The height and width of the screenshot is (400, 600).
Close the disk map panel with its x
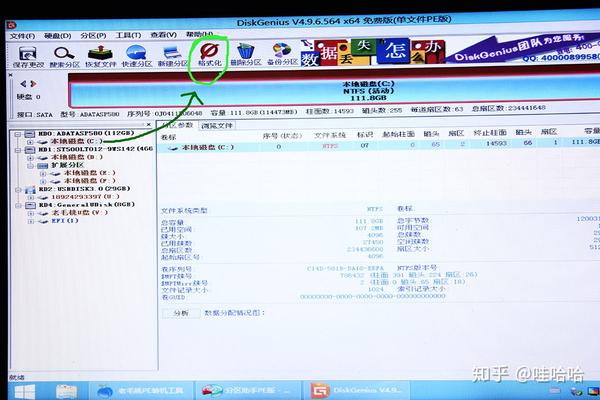pos(11,75)
